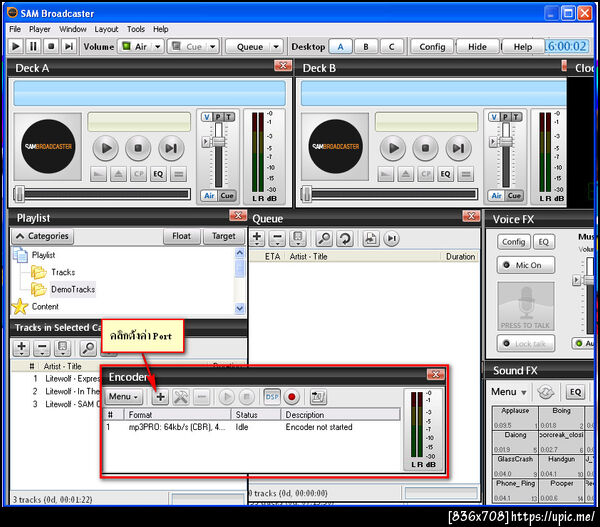
Task: Click the Target button in Playlist
Action: click(224, 236)
